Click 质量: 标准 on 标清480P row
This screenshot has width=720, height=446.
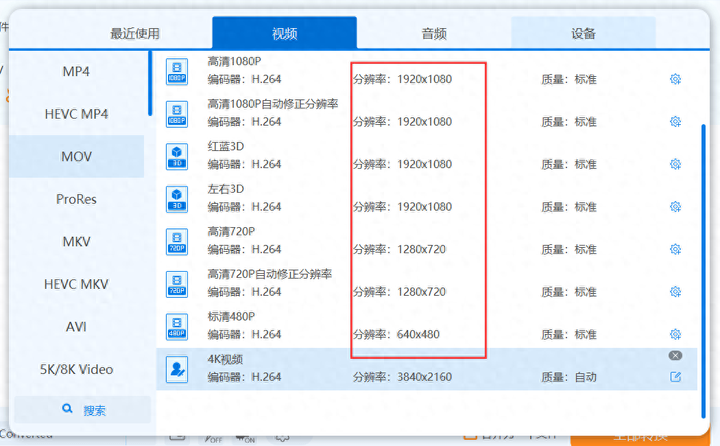[x=568, y=334]
